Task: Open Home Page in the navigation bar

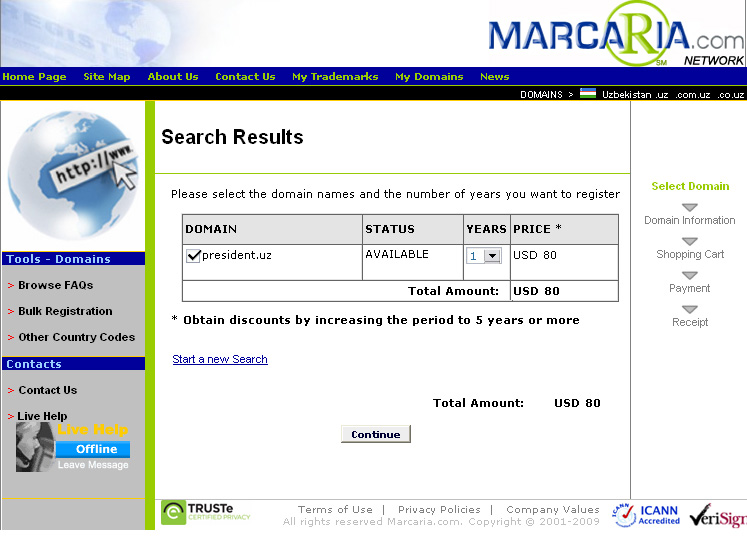Action: [34, 77]
